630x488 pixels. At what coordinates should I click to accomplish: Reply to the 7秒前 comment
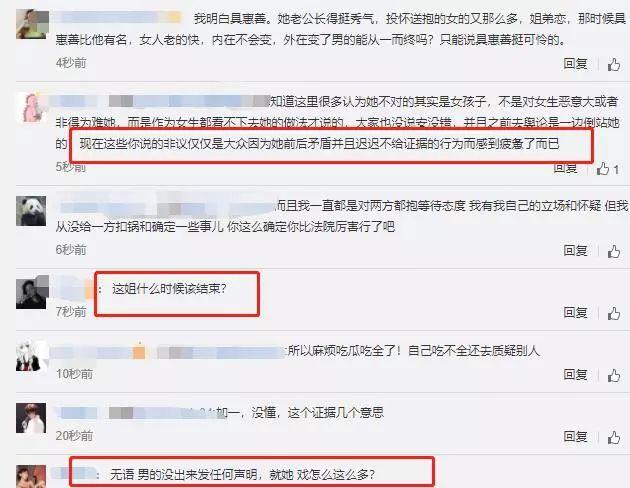[x=575, y=313]
